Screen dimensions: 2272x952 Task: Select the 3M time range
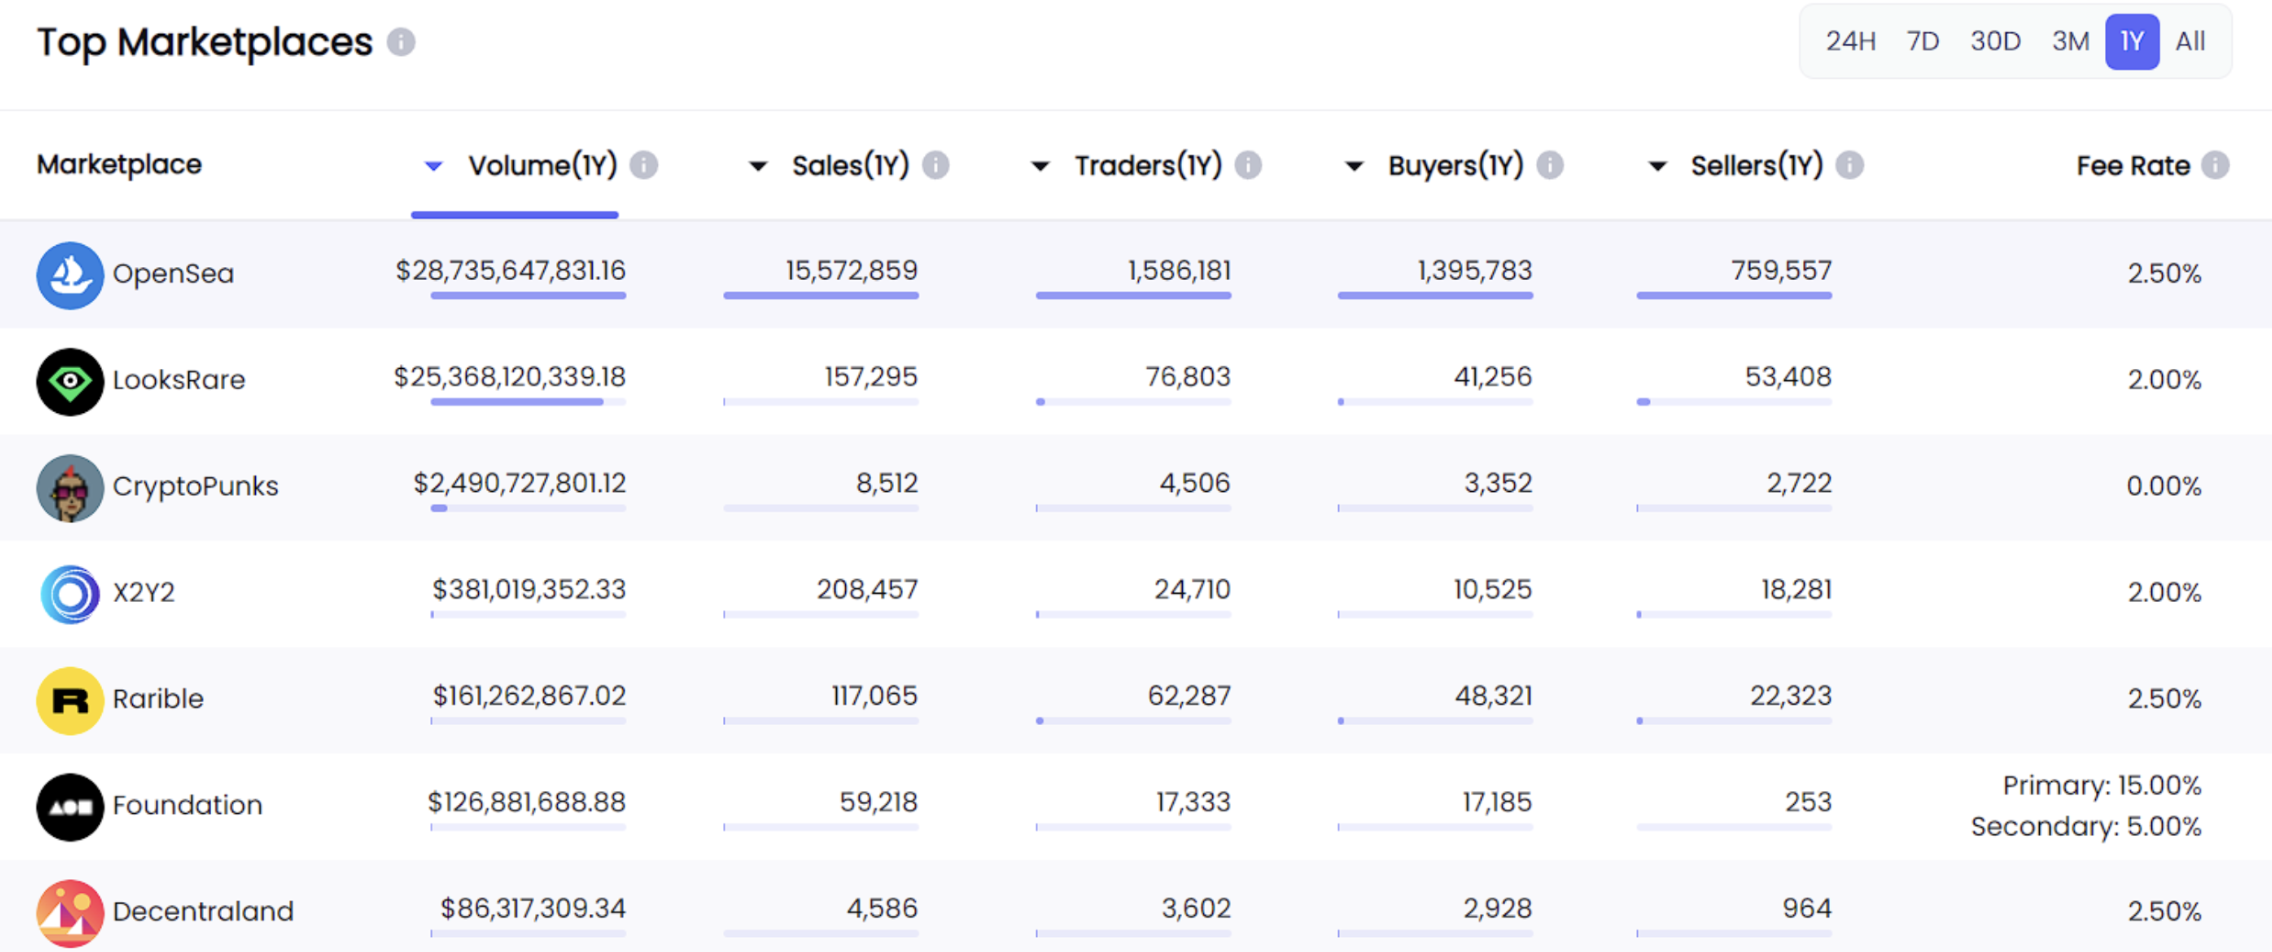[2070, 42]
